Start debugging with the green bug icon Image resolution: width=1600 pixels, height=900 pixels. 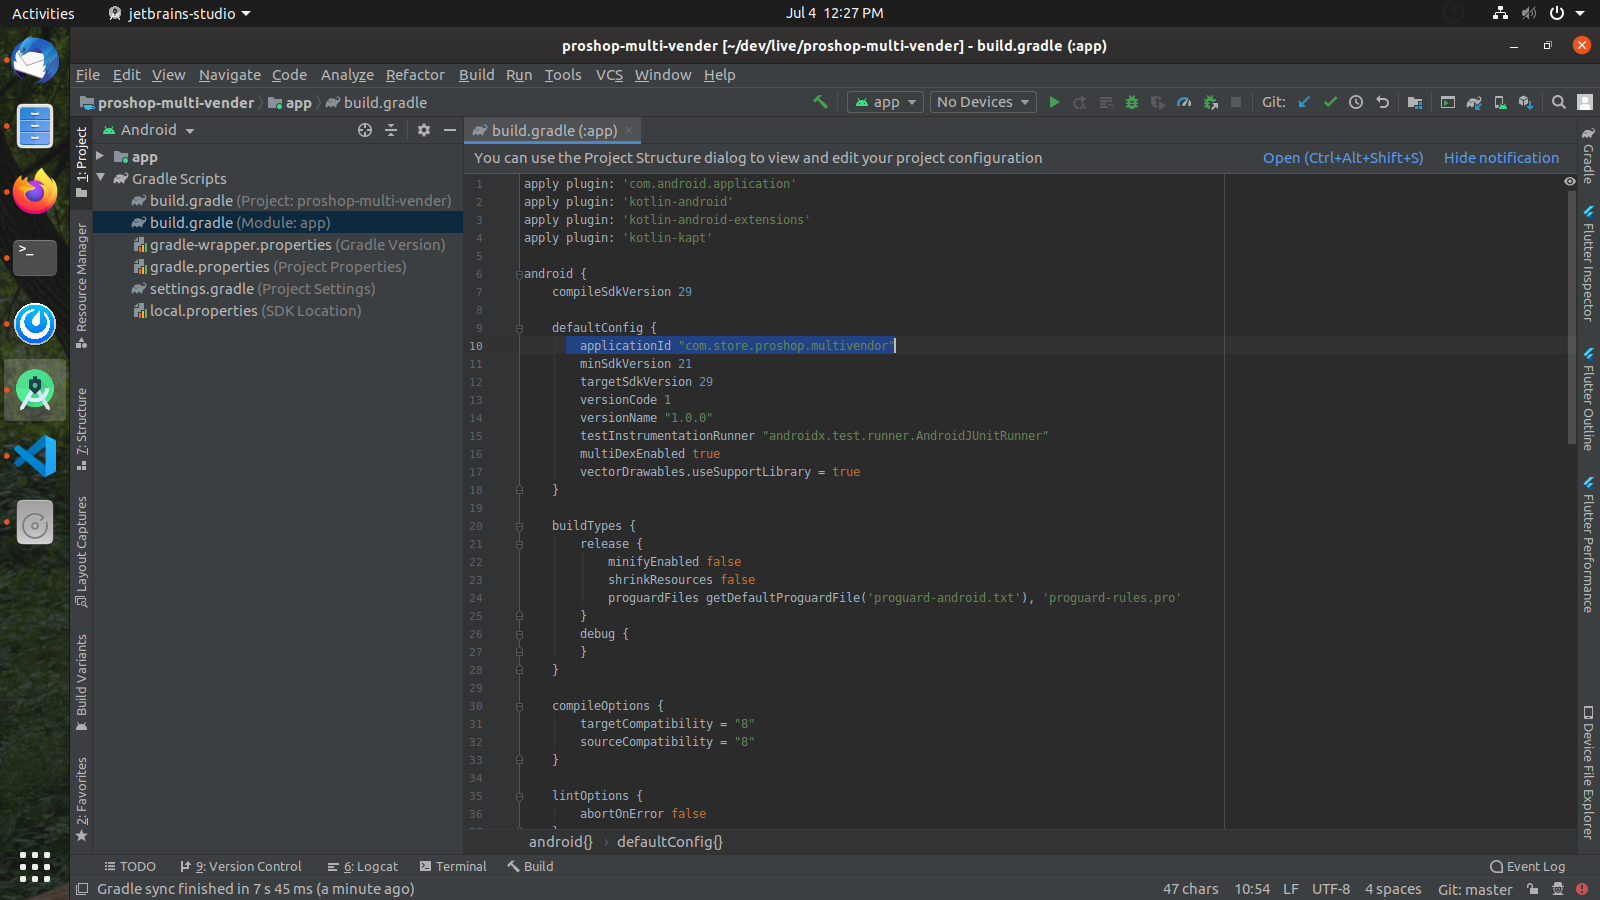click(1132, 102)
